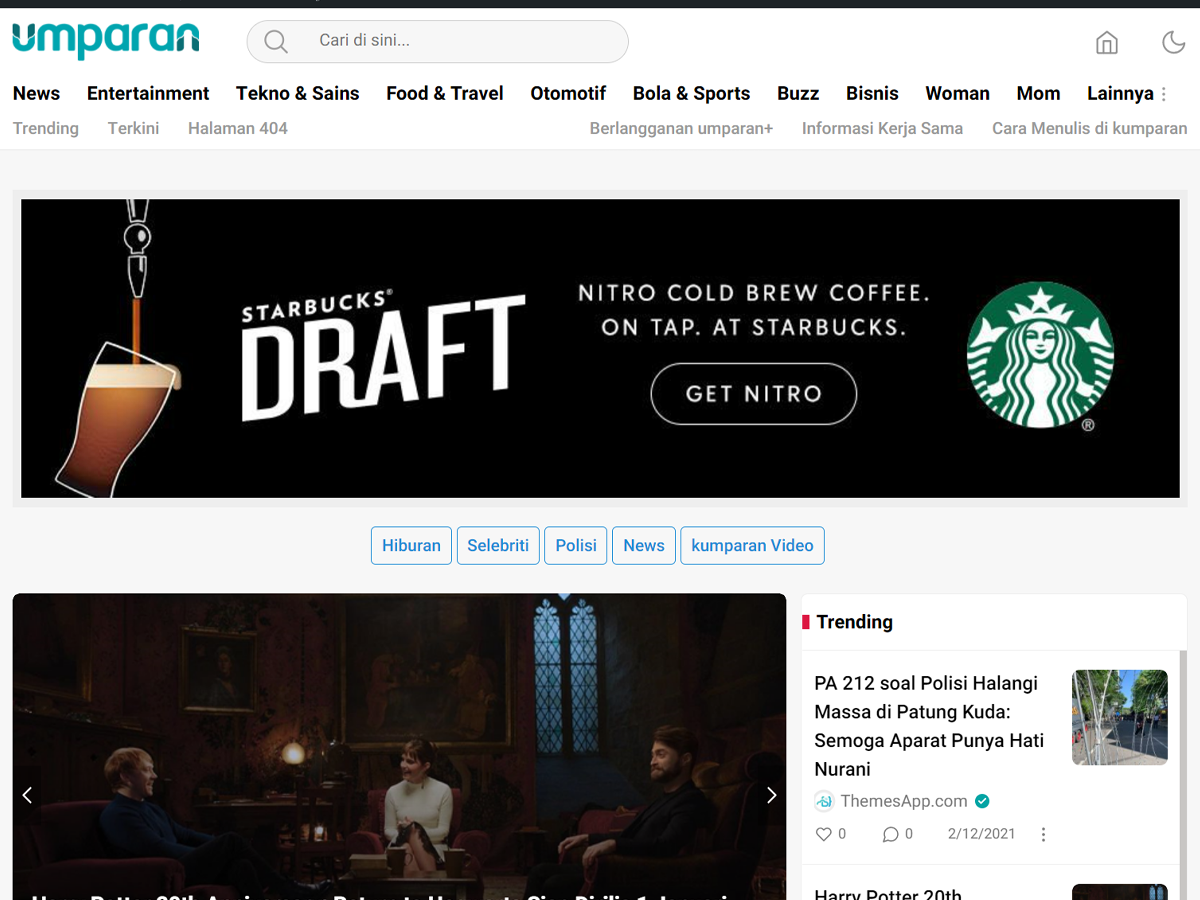This screenshot has height=900, width=1200.
Task: Click the 2/12/2021 article date
Action: [x=982, y=834]
